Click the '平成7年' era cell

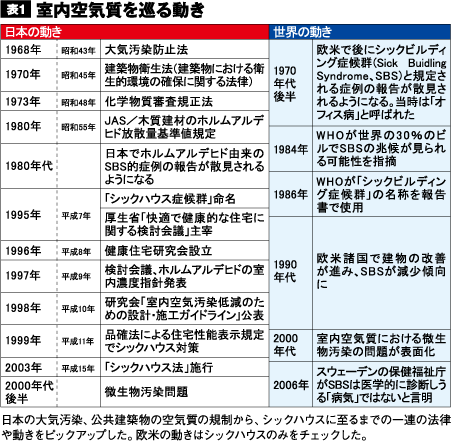(x=79, y=215)
